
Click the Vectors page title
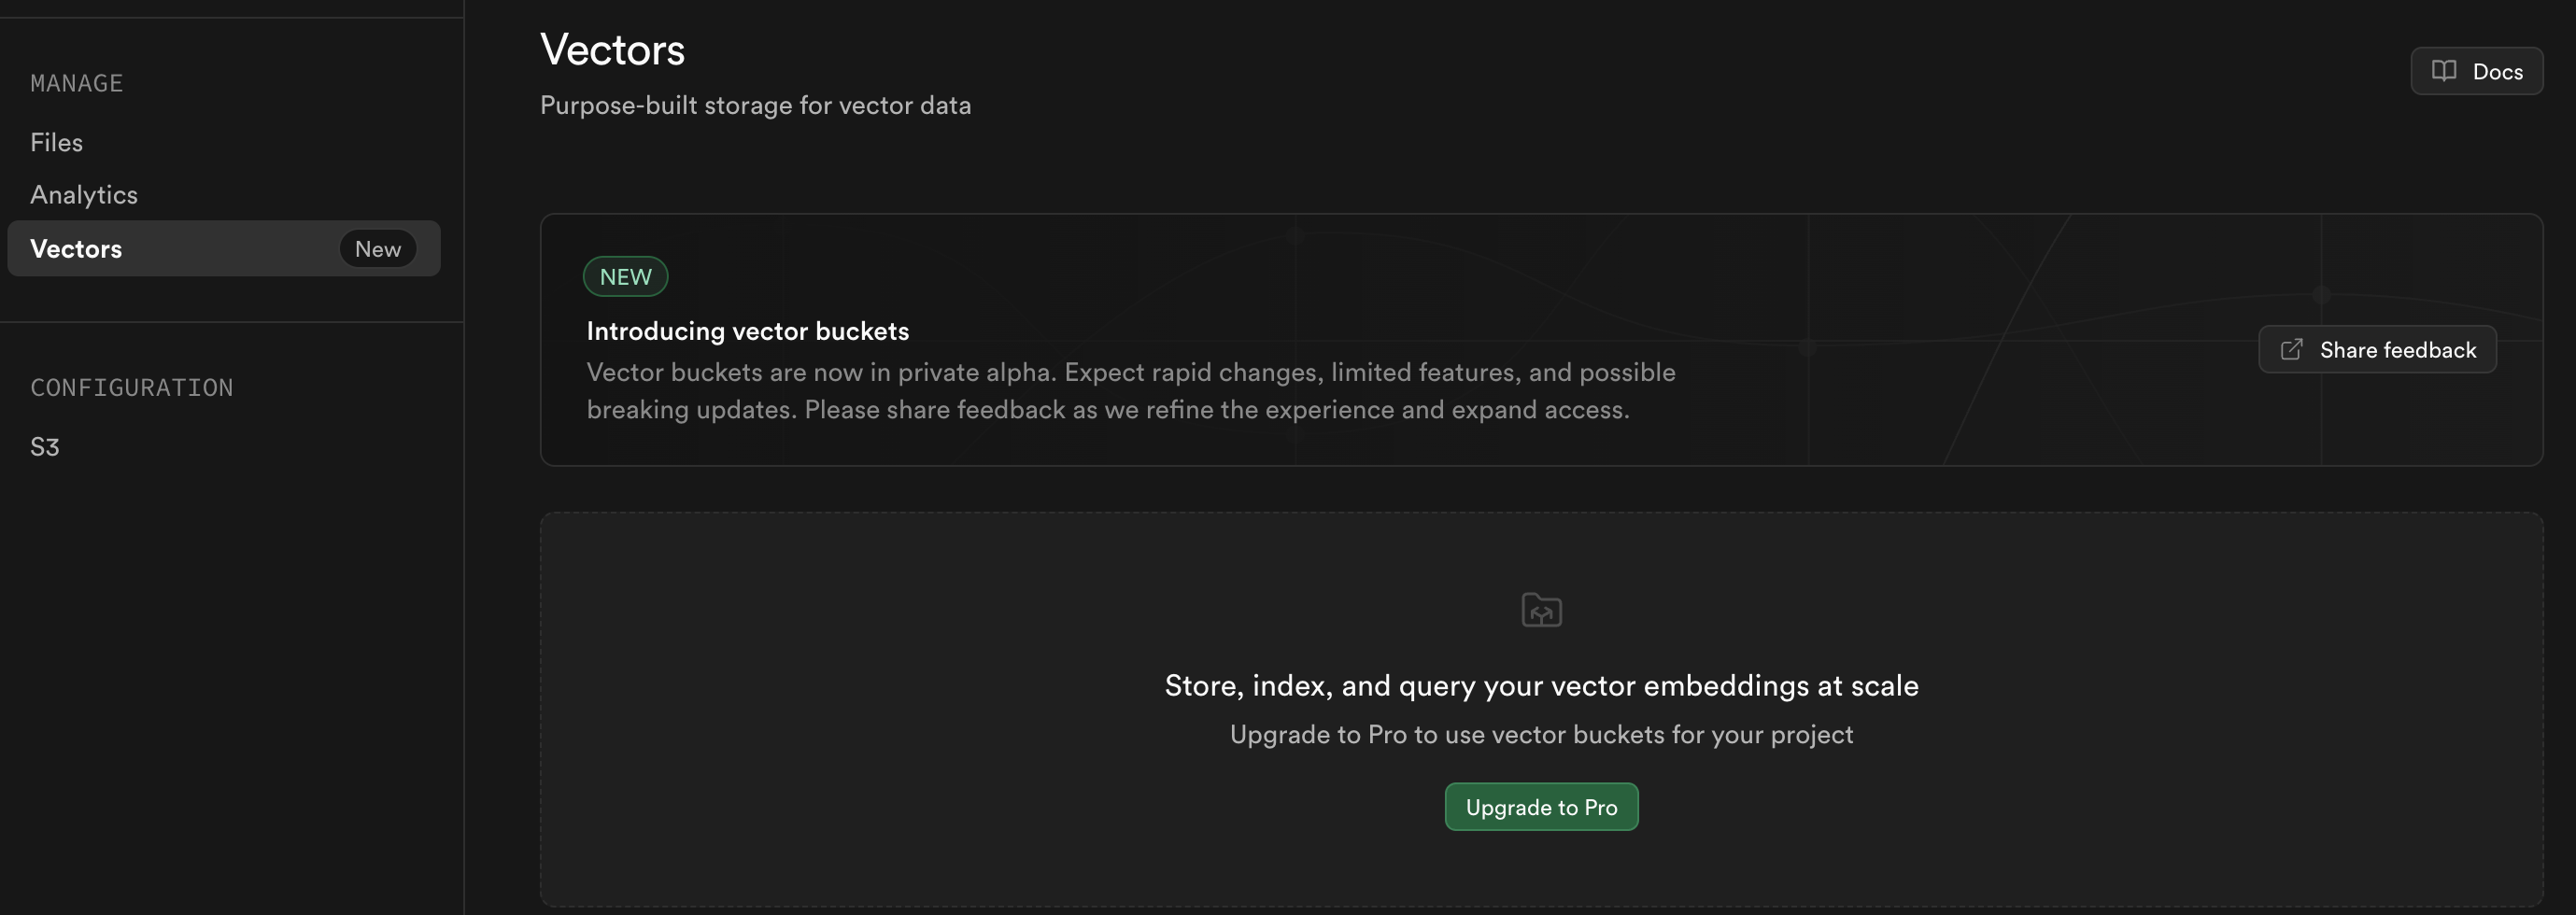612,50
